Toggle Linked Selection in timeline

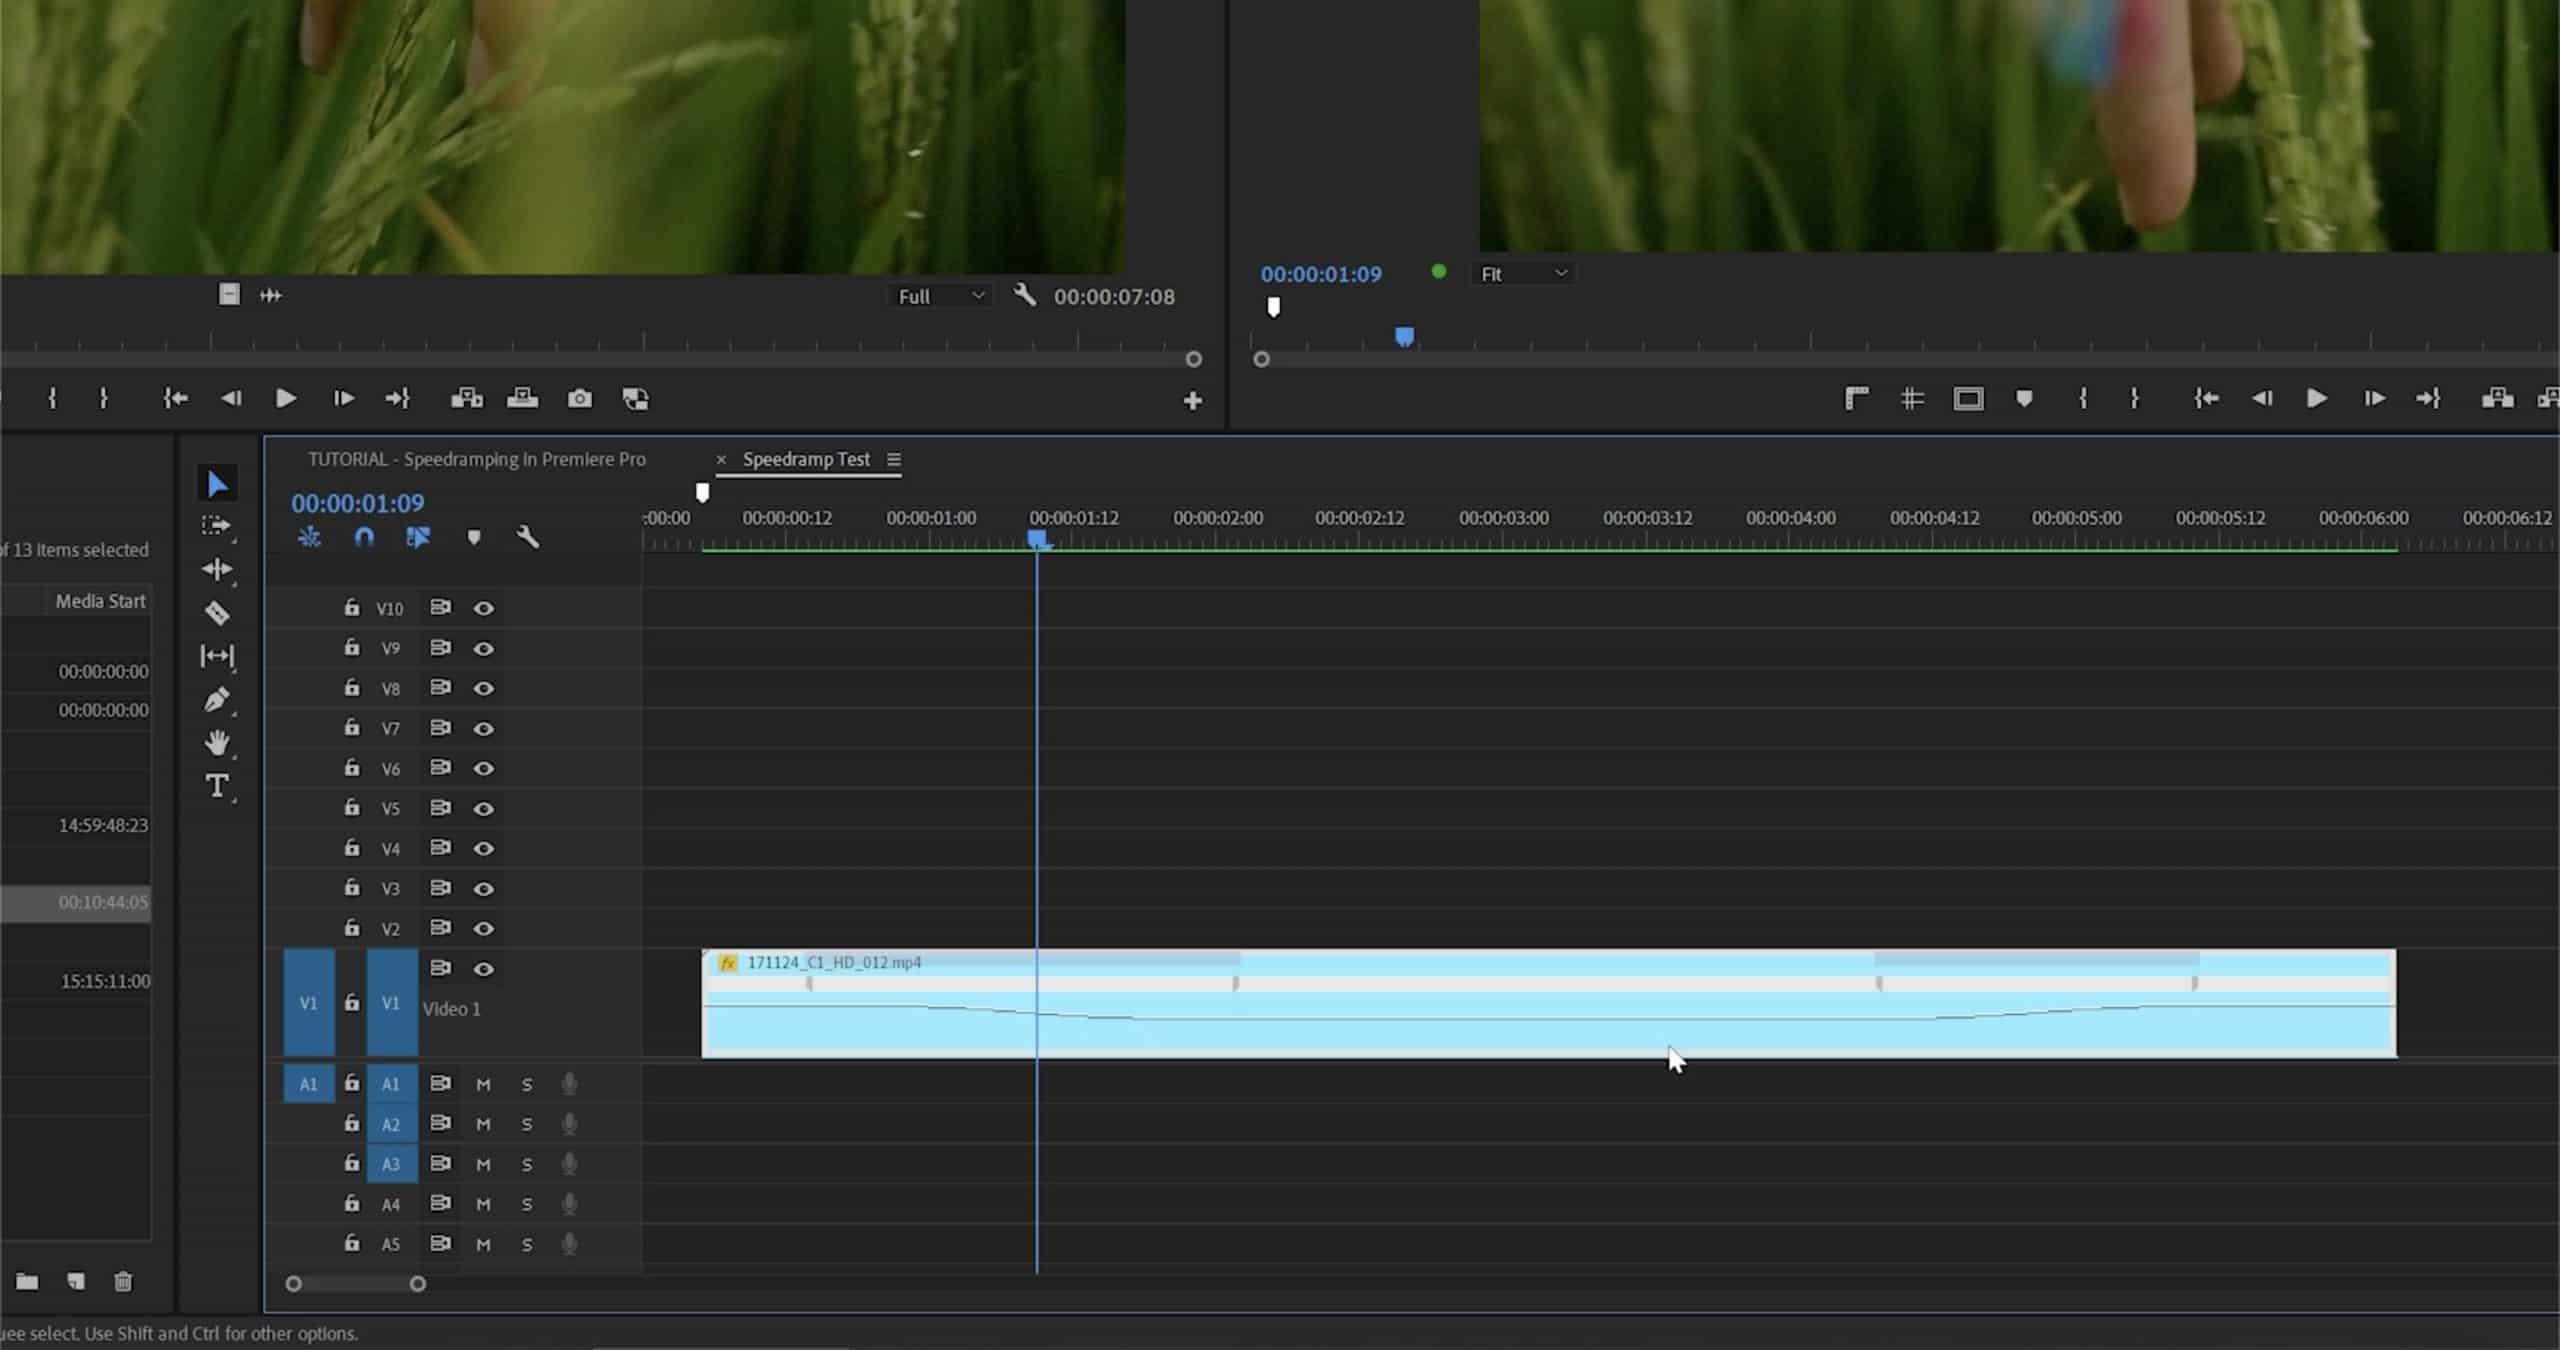point(418,537)
